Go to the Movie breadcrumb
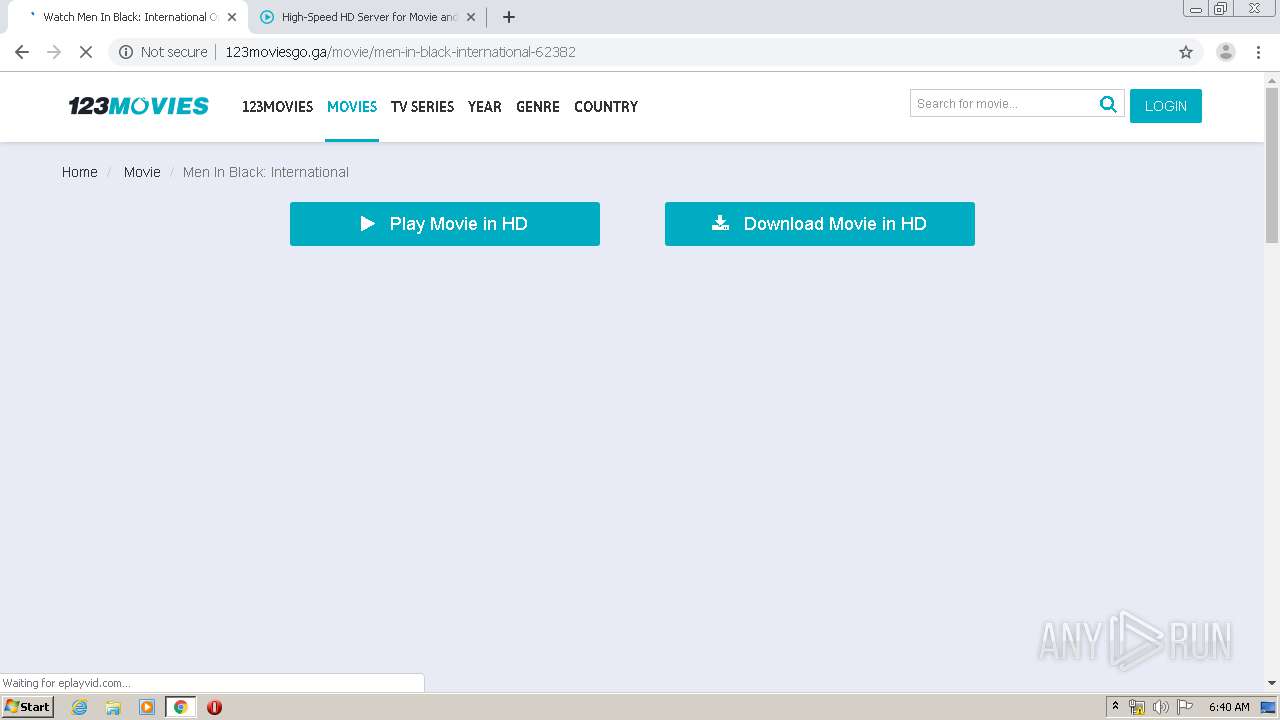Viewport: 1280px width, 720px height. click(142, 172)
